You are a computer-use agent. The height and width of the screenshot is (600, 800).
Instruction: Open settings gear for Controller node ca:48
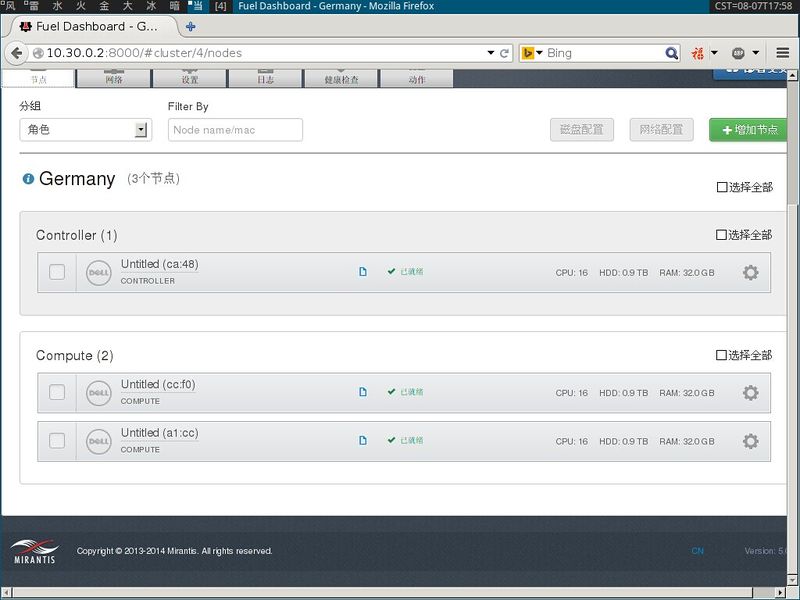point(750,273)
